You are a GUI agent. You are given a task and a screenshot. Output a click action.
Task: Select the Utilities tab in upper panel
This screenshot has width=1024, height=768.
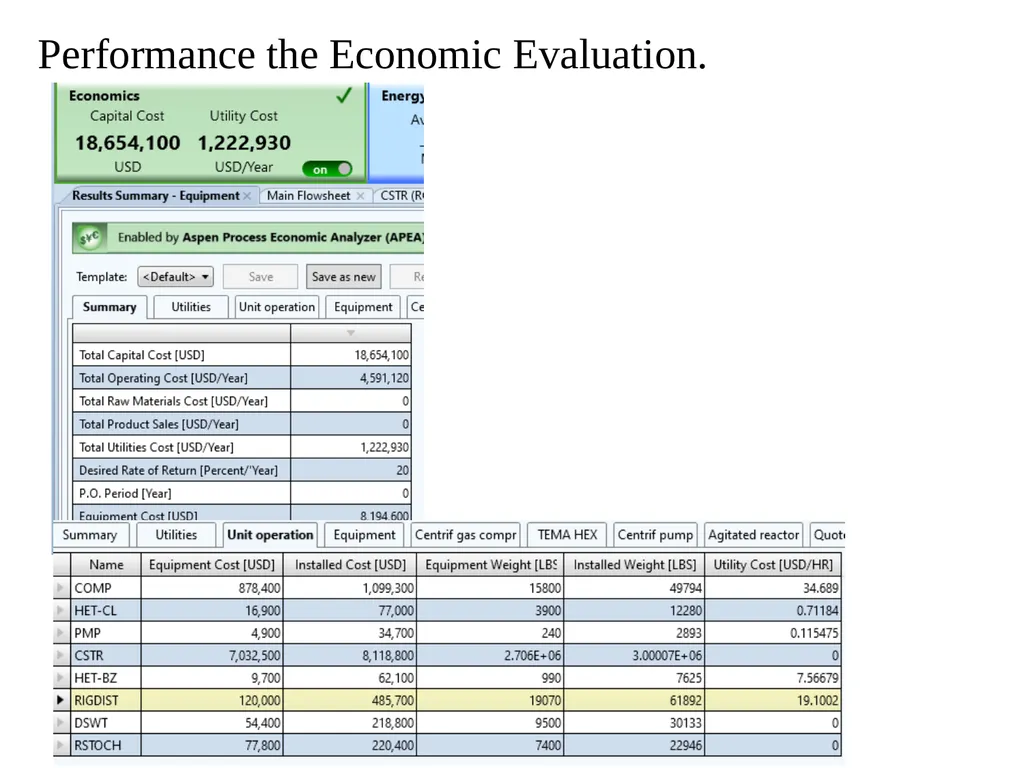(191, 307)
